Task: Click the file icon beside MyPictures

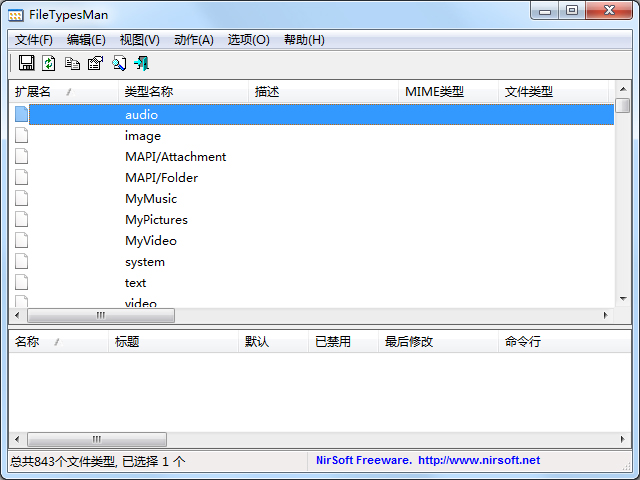Action: (x=22, y=219)
